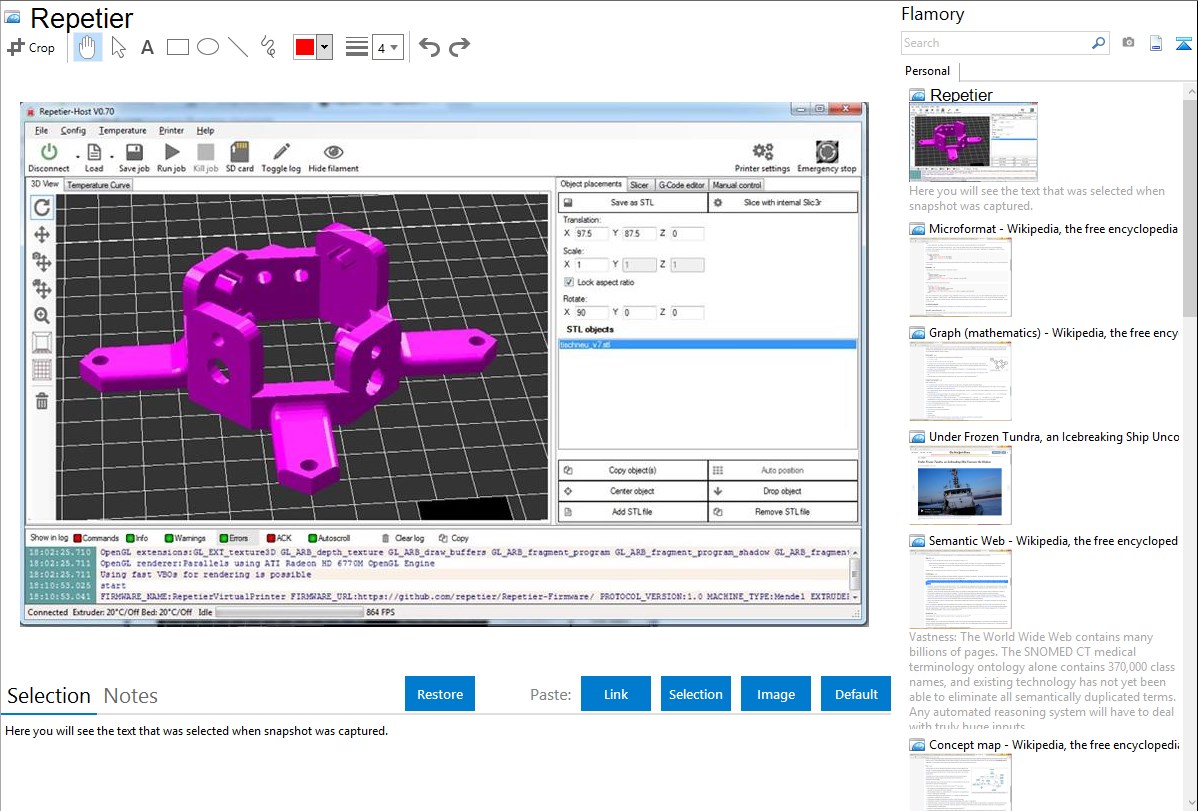This screenshot has width=1198, height=811.
Task: Open Printer settings gears icon
Action: point(763,151)
